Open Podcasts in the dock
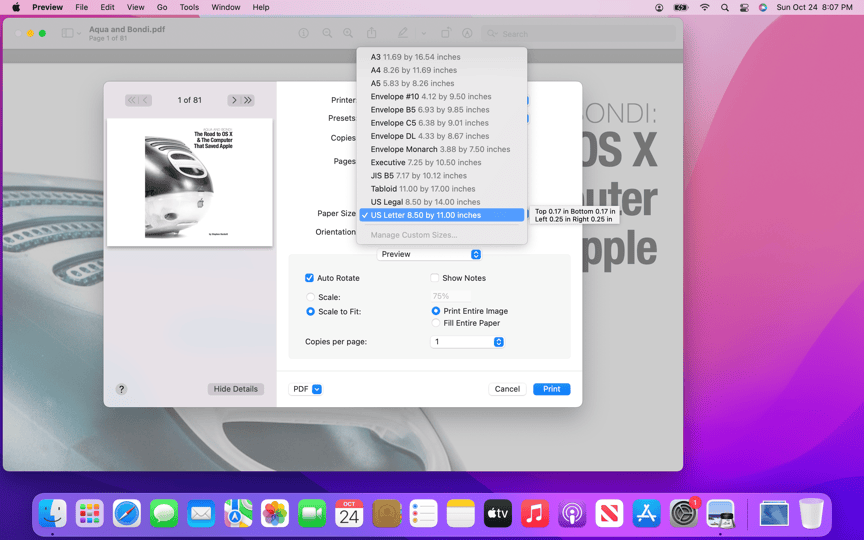The height and width of the screenshot is (540, 864). tap(572, 514)
